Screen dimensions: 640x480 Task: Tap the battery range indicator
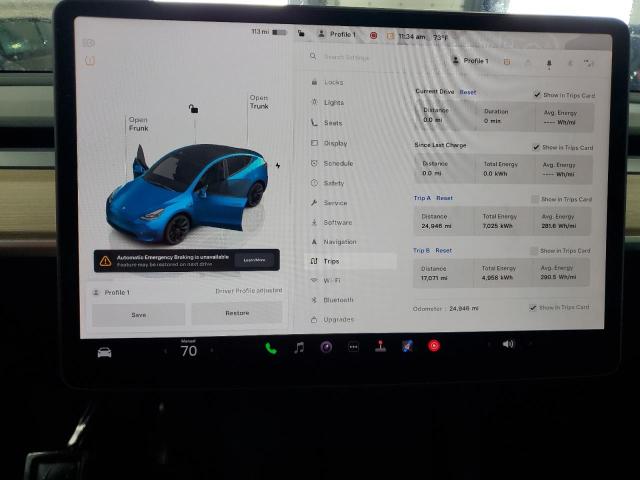(x=269, y=32)
